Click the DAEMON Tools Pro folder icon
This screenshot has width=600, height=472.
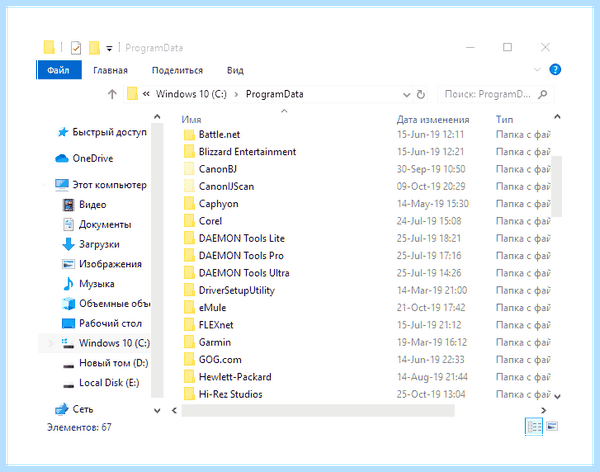189,256
